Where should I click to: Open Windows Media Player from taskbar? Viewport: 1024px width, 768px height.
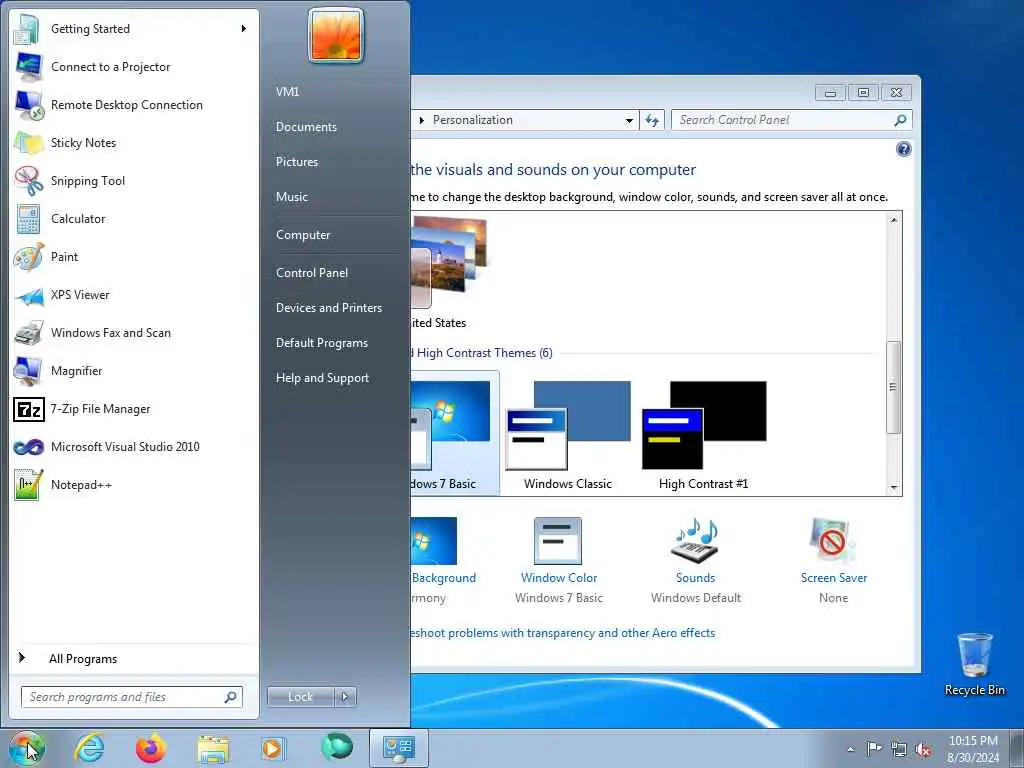[272, 748]
